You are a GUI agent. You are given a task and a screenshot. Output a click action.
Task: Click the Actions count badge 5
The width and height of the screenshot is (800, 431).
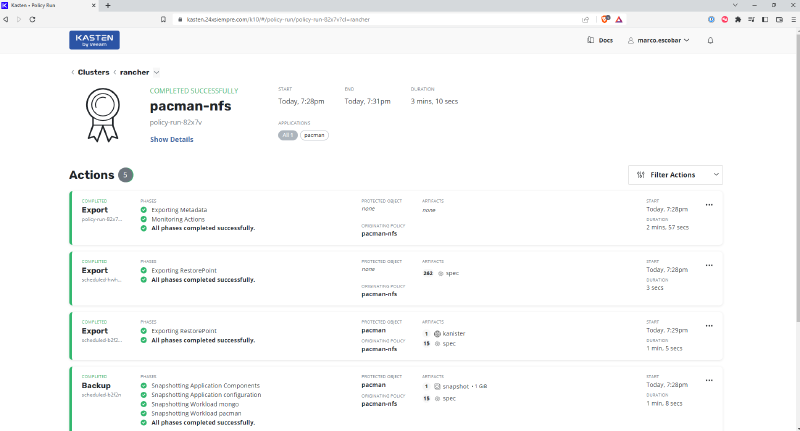pos(126,175)
